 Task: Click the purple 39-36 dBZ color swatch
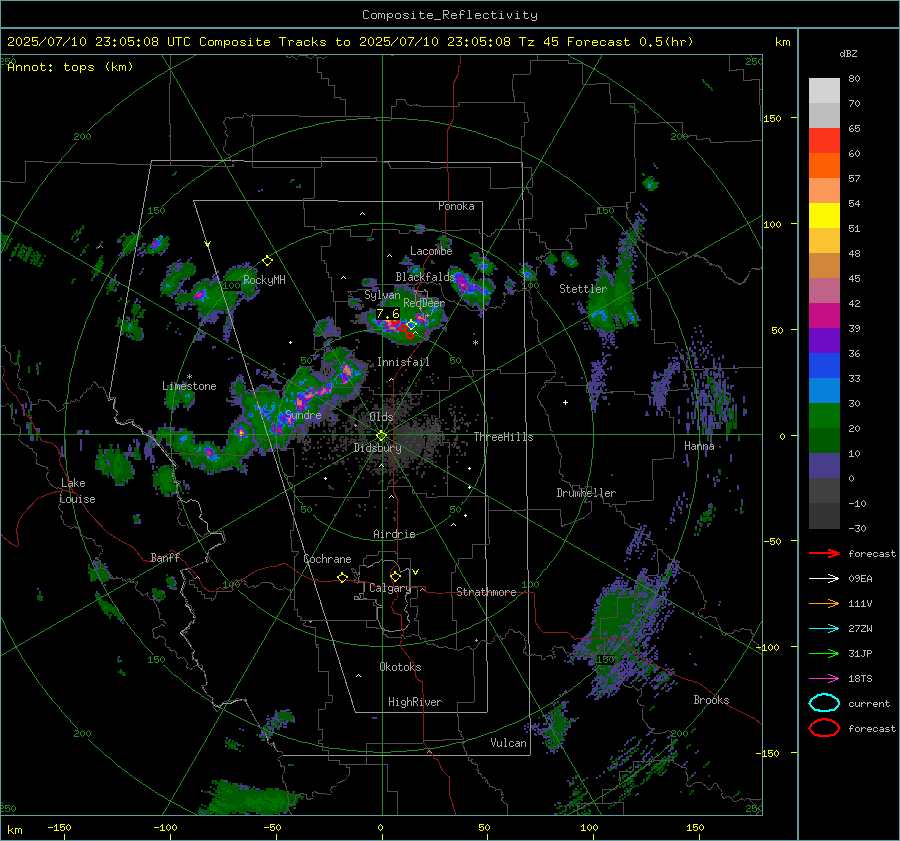point(824,341)
